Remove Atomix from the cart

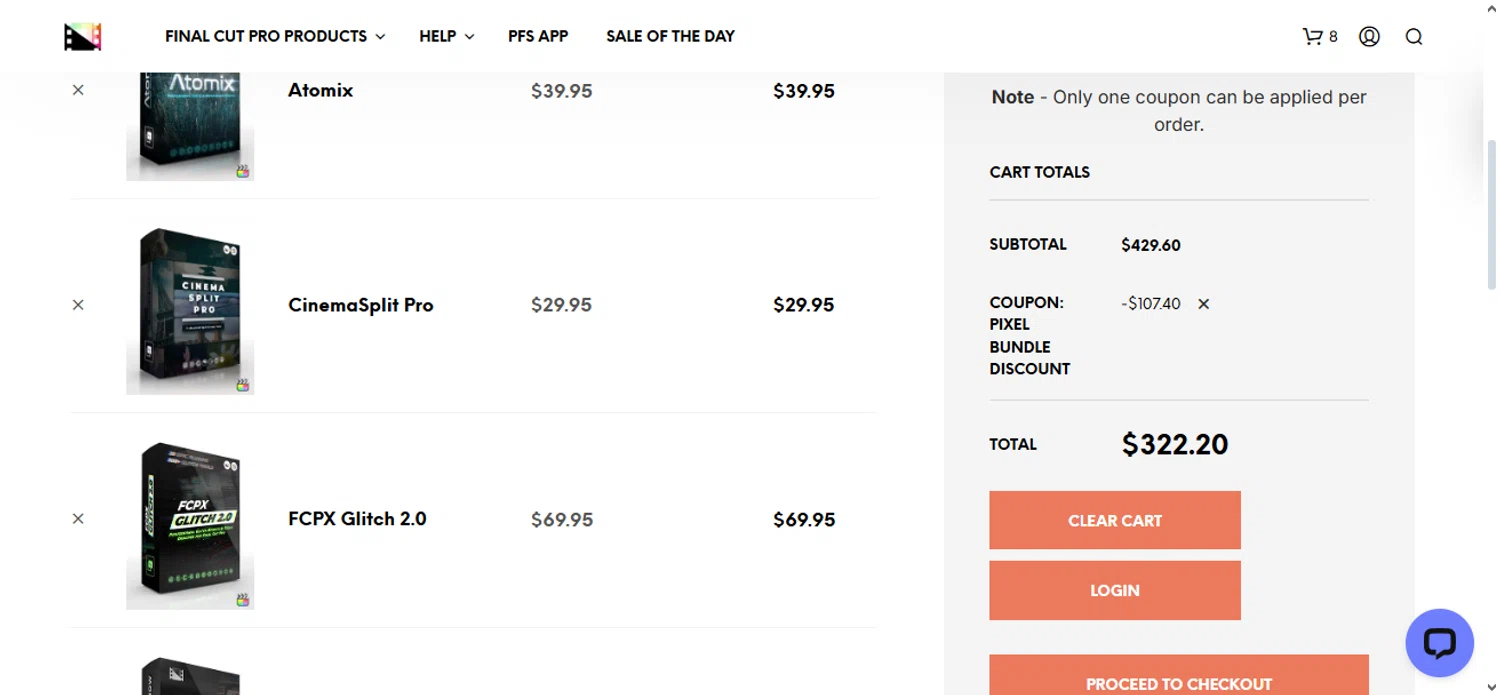78,90
